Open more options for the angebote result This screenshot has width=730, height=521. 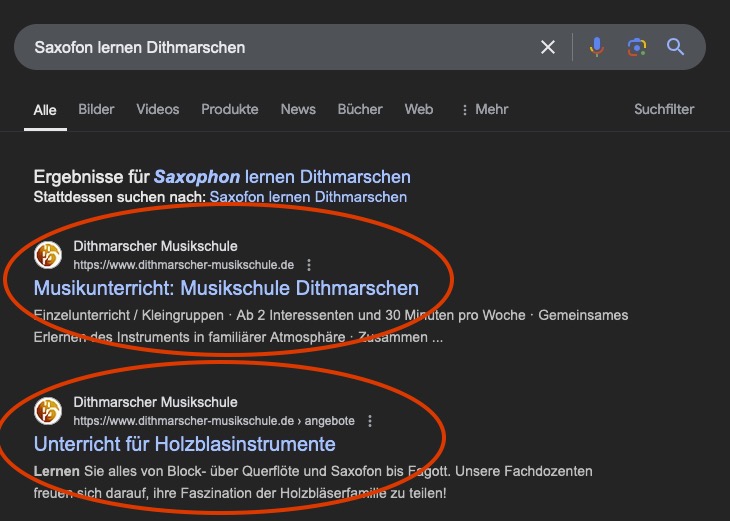click(370, 421)
